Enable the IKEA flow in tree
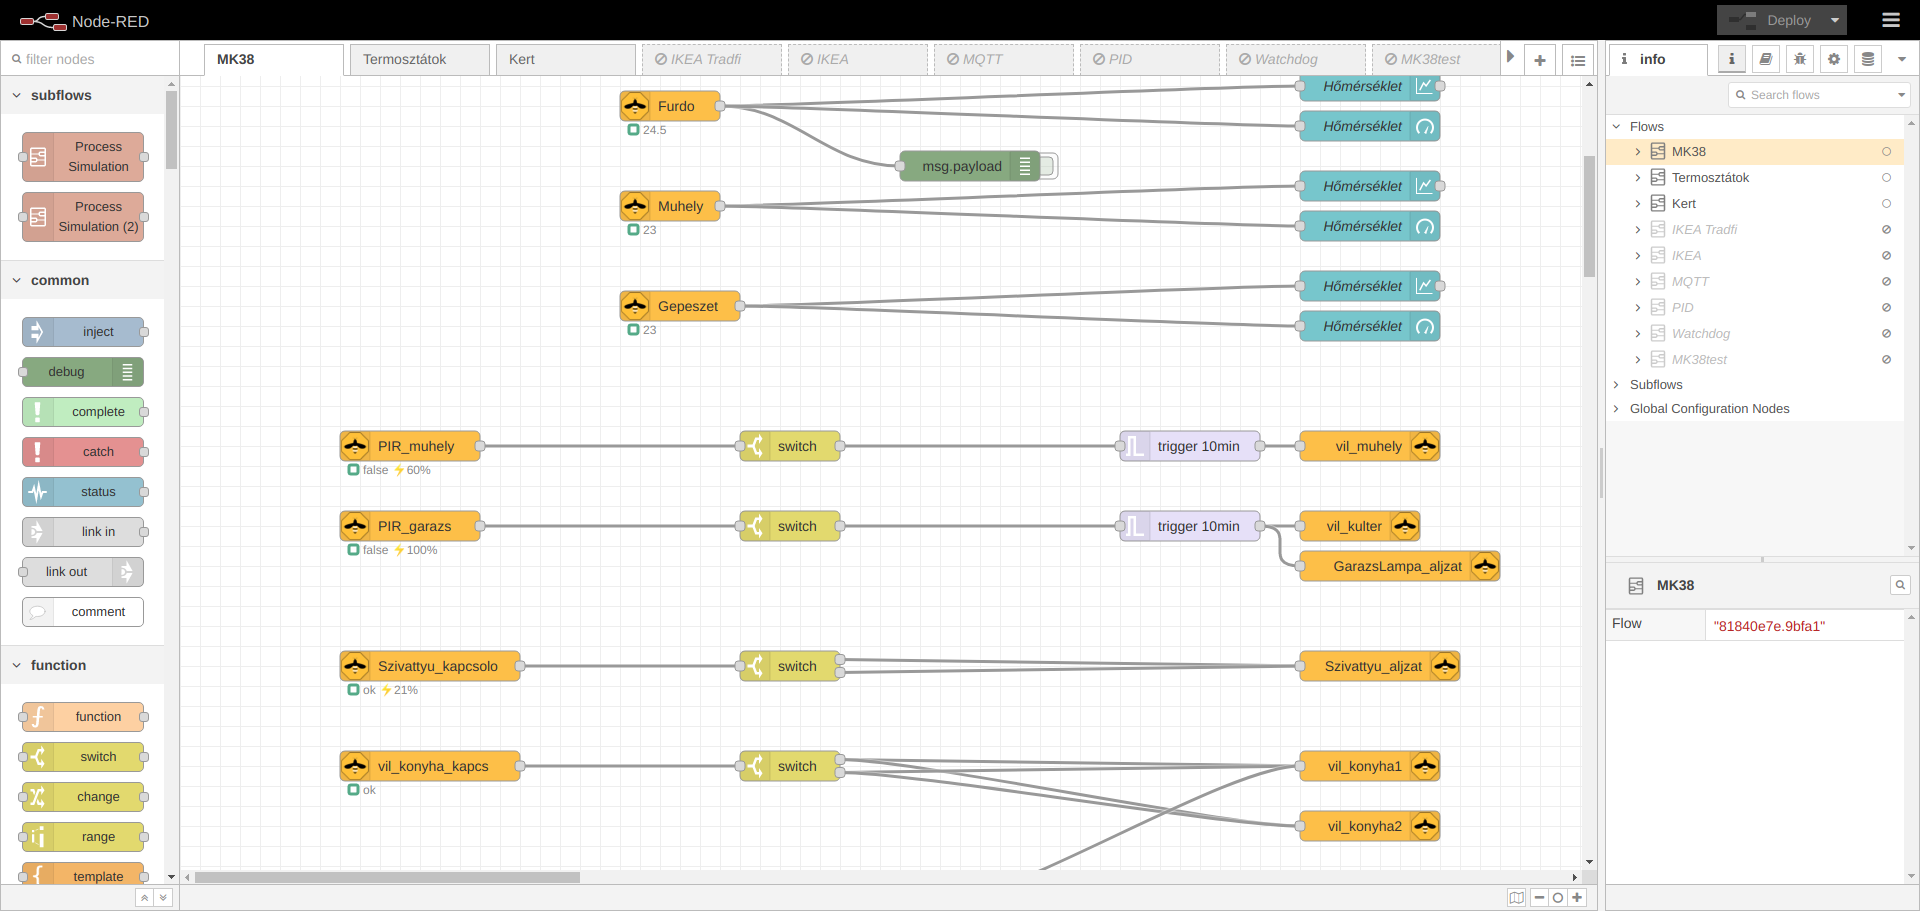This screenshot has height=914, width=1920. 1886,256
